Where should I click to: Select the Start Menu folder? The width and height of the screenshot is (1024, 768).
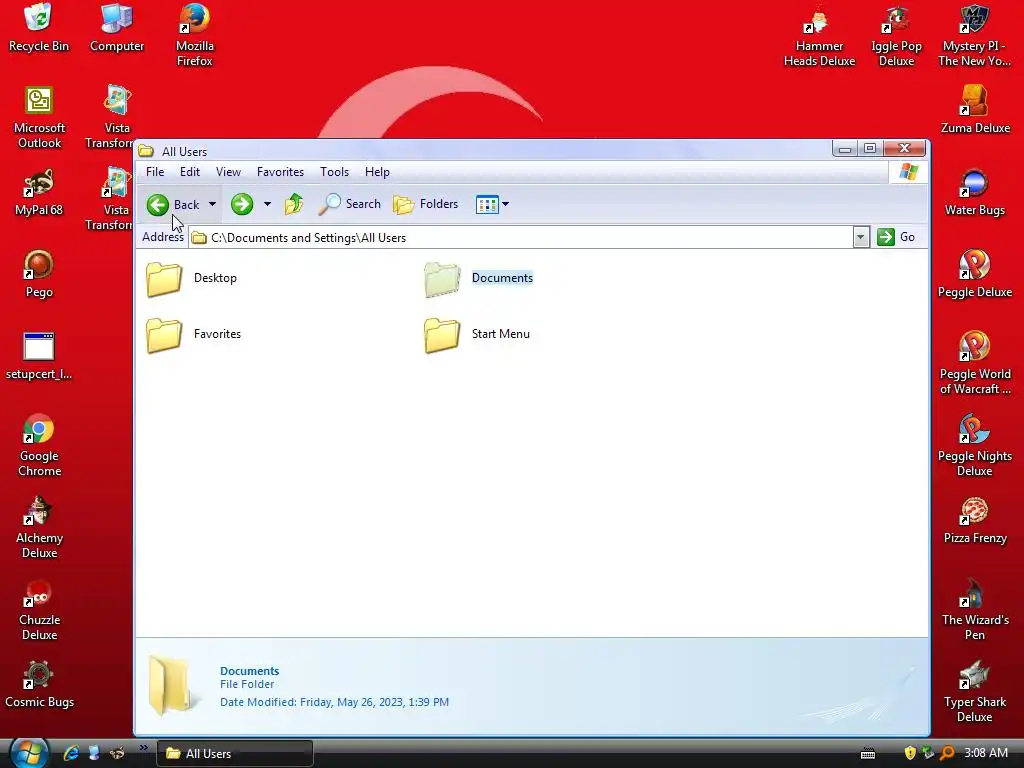[x=477, y=334]
